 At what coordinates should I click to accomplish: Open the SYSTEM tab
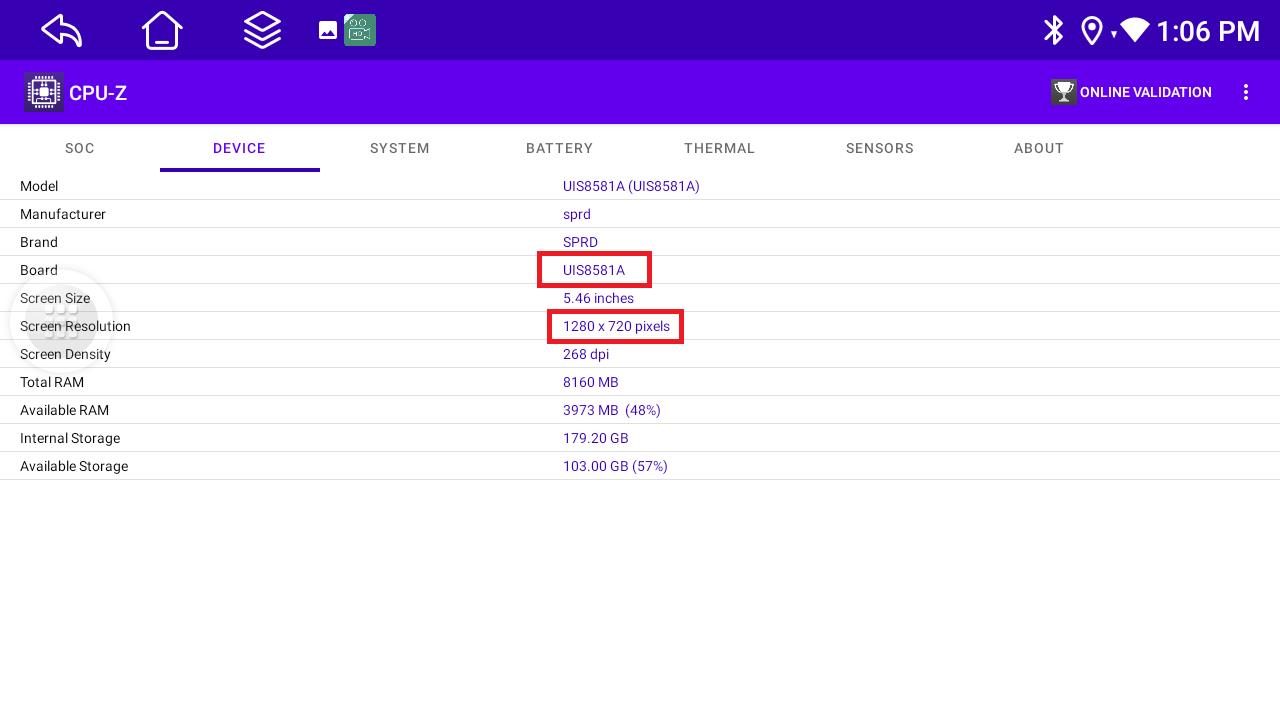(x=400, y=148)
